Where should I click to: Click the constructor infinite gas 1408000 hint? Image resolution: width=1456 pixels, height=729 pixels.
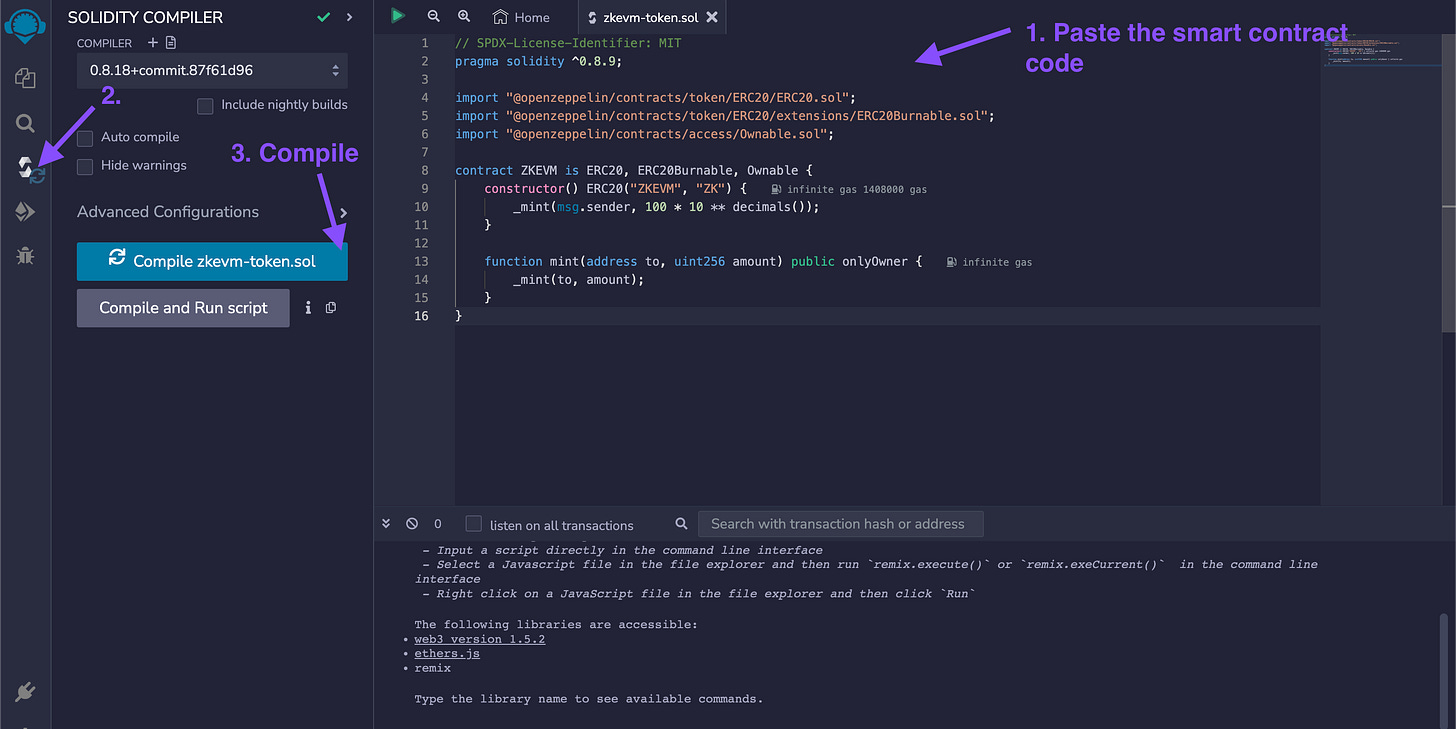[850, 189]
